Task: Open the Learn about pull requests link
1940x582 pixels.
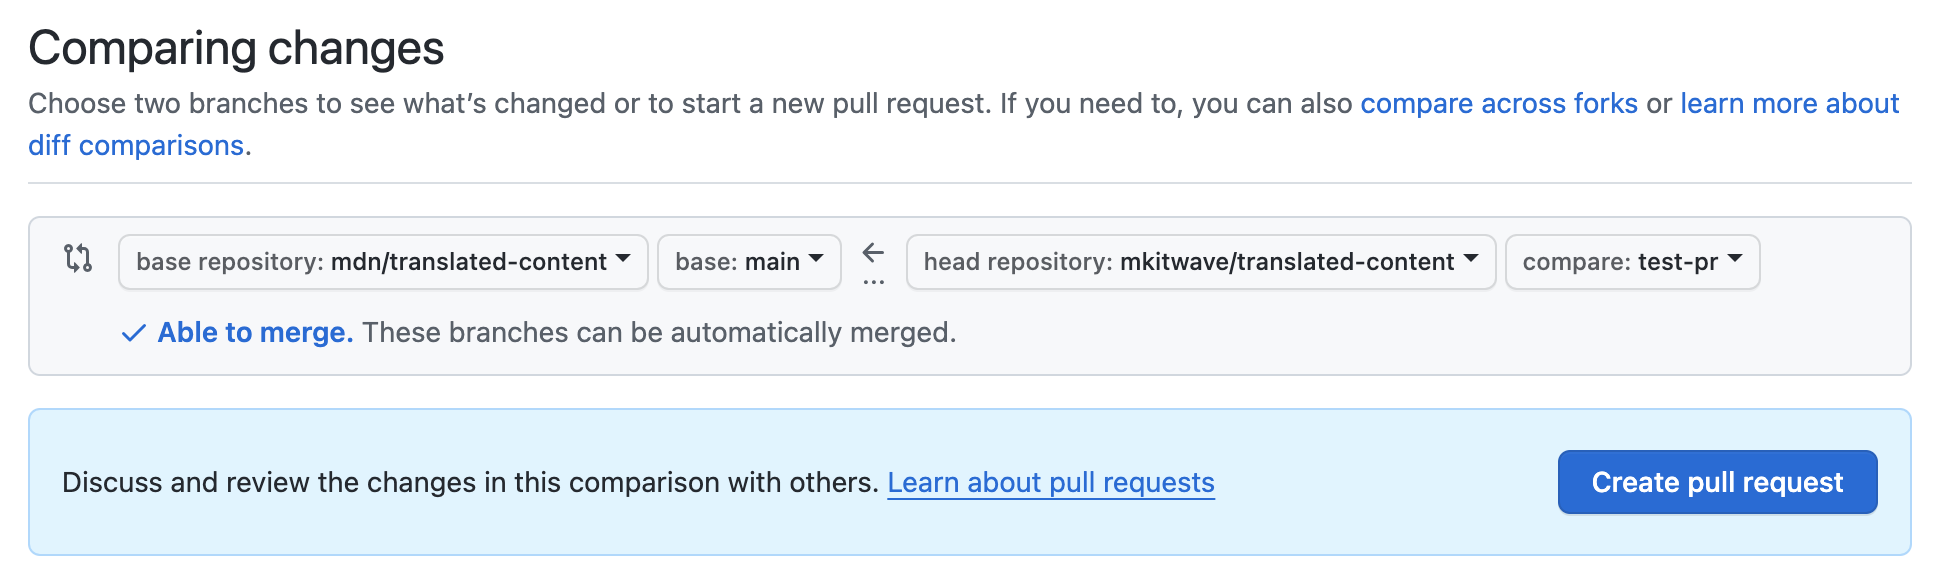Action: 1050,483
